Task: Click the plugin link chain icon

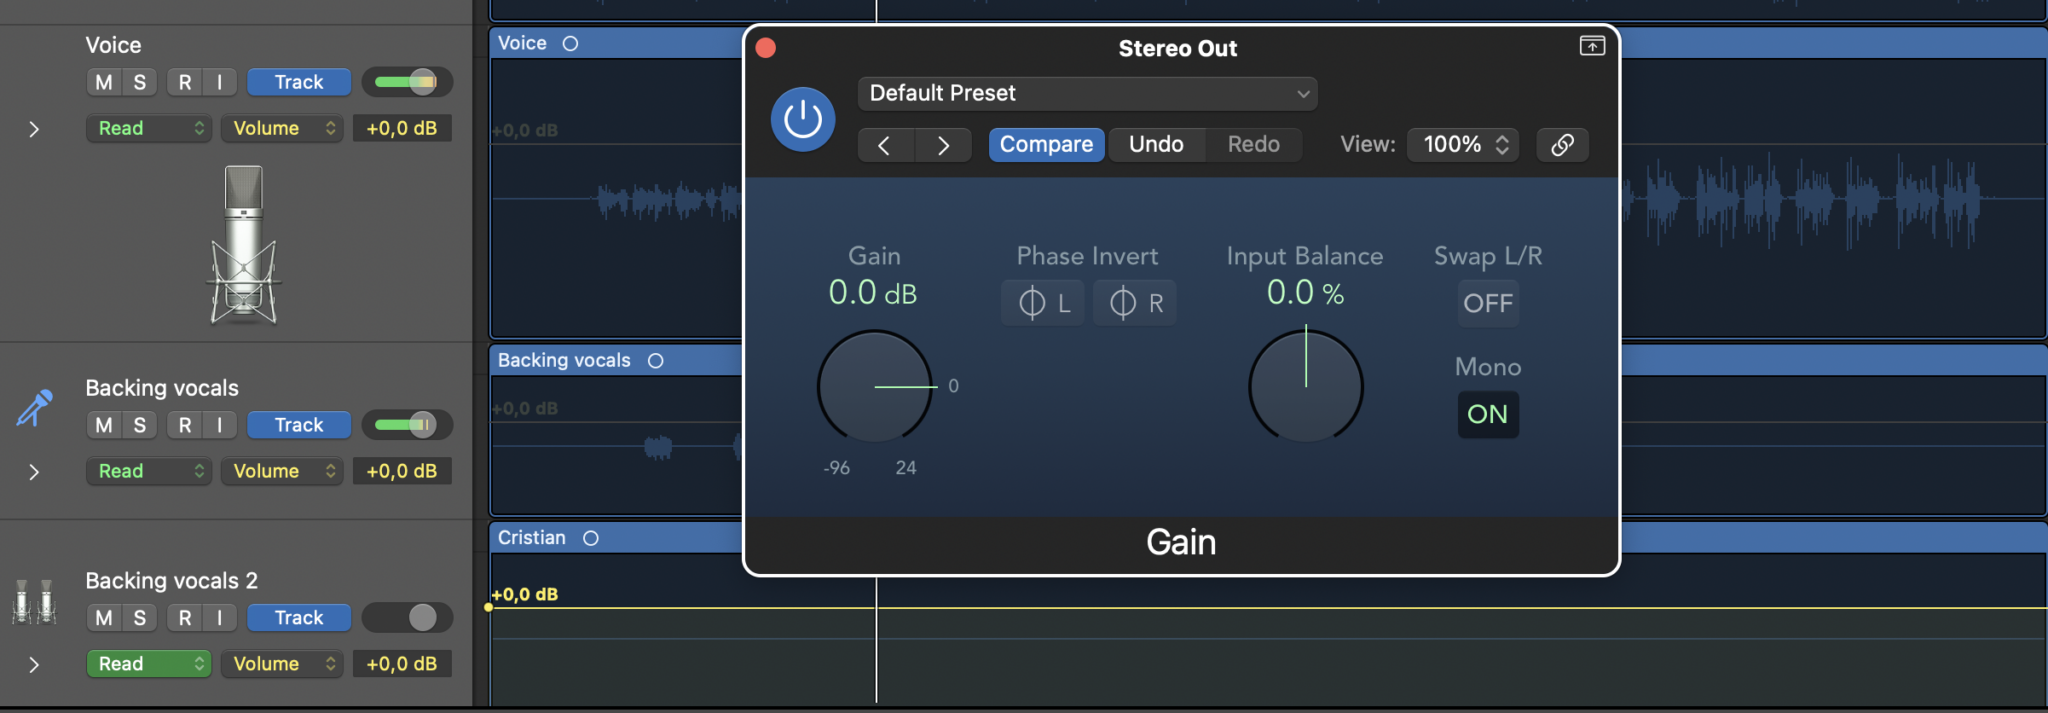Action: [1562, 145]
